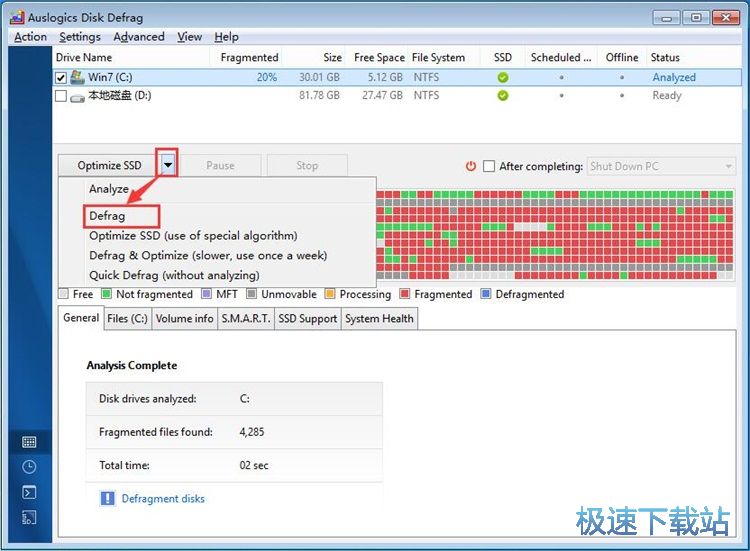Switch to the Volume info tab
Viewport: 750px width, 551px height.
pyautogui.click(x=184, y=319)
